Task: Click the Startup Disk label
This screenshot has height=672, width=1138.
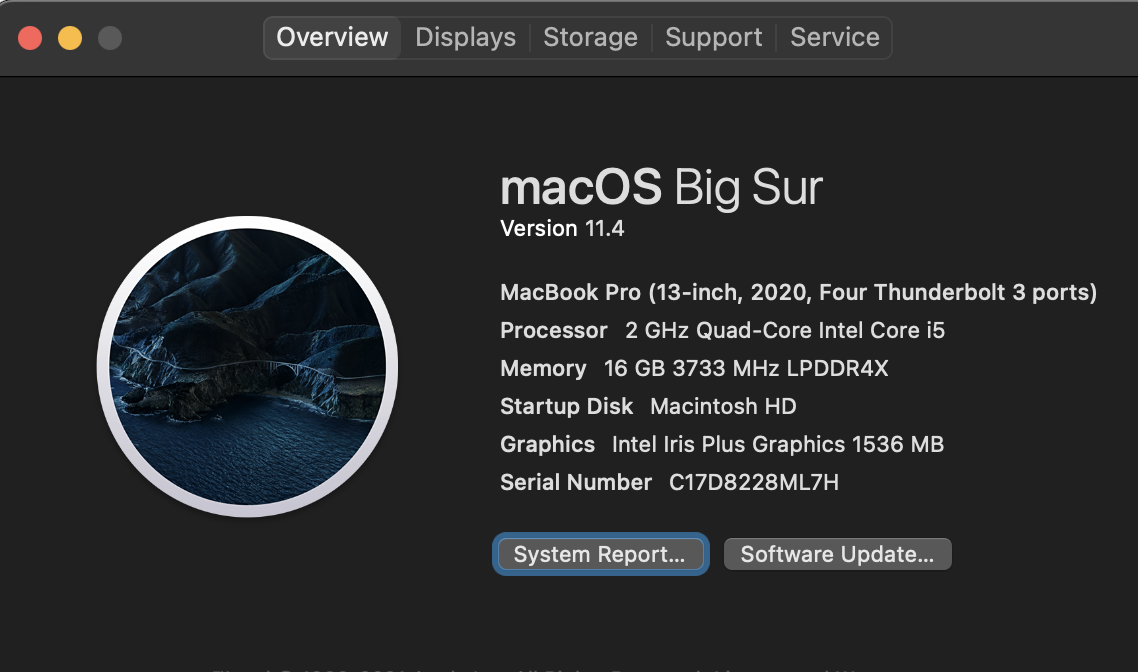Action: (x=566, y=406)
